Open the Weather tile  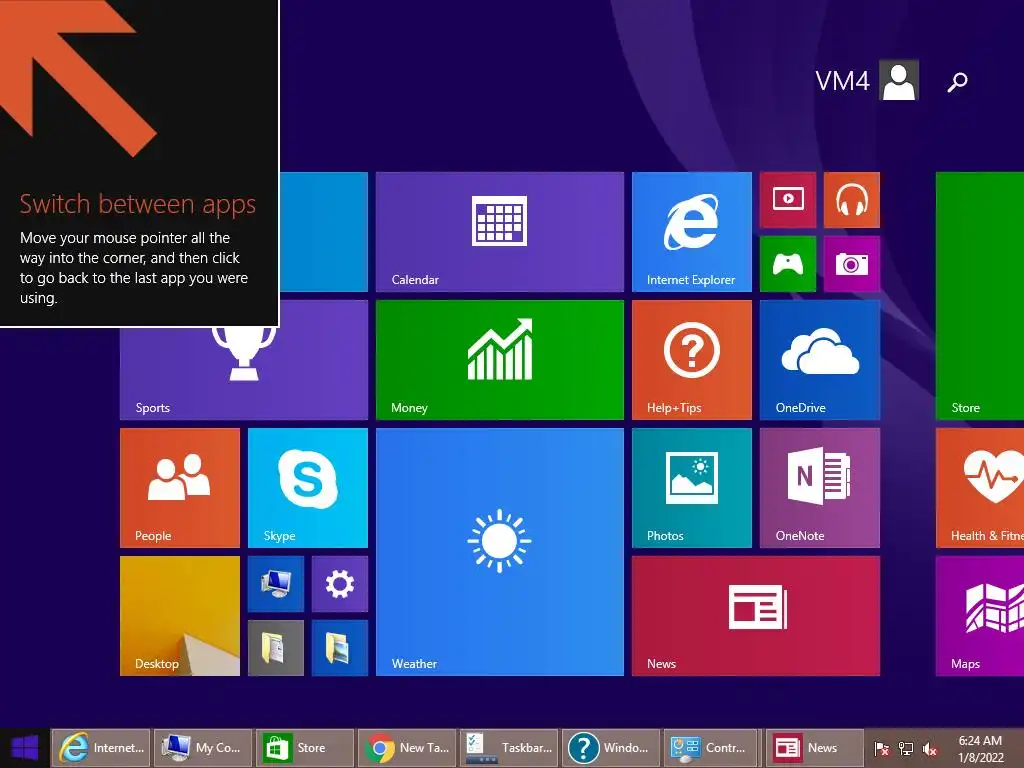click(500, 552)
